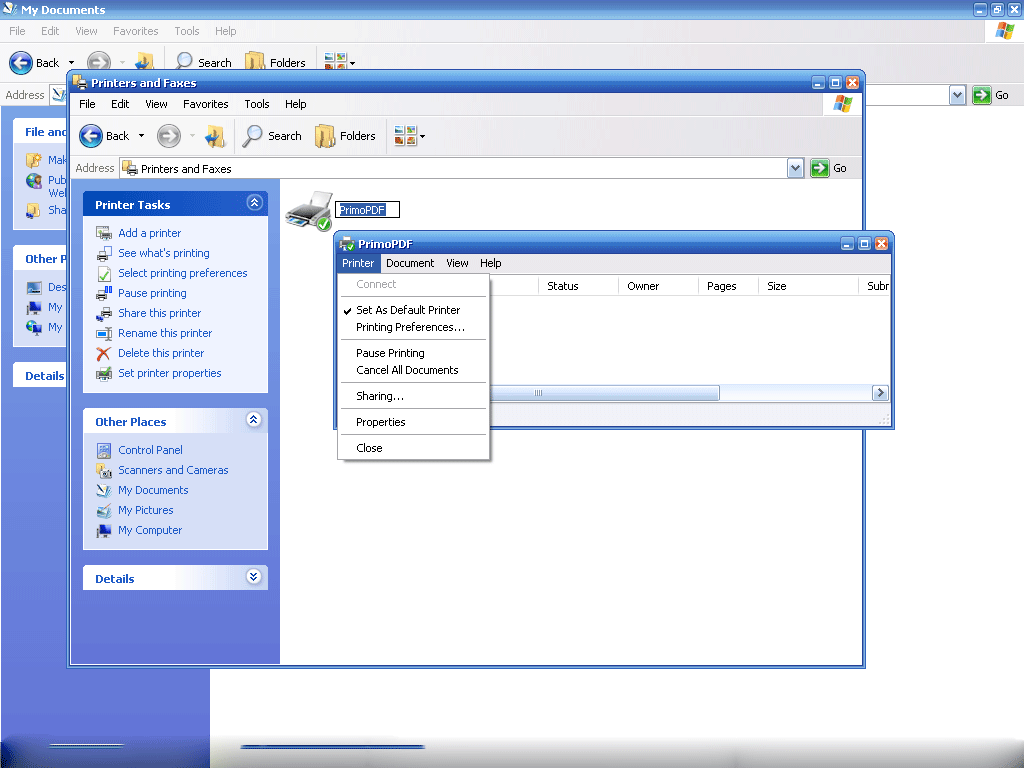Click the Add a printer link
The width and height of the screenshot is (1024, 768).
[x=150, y=233]
